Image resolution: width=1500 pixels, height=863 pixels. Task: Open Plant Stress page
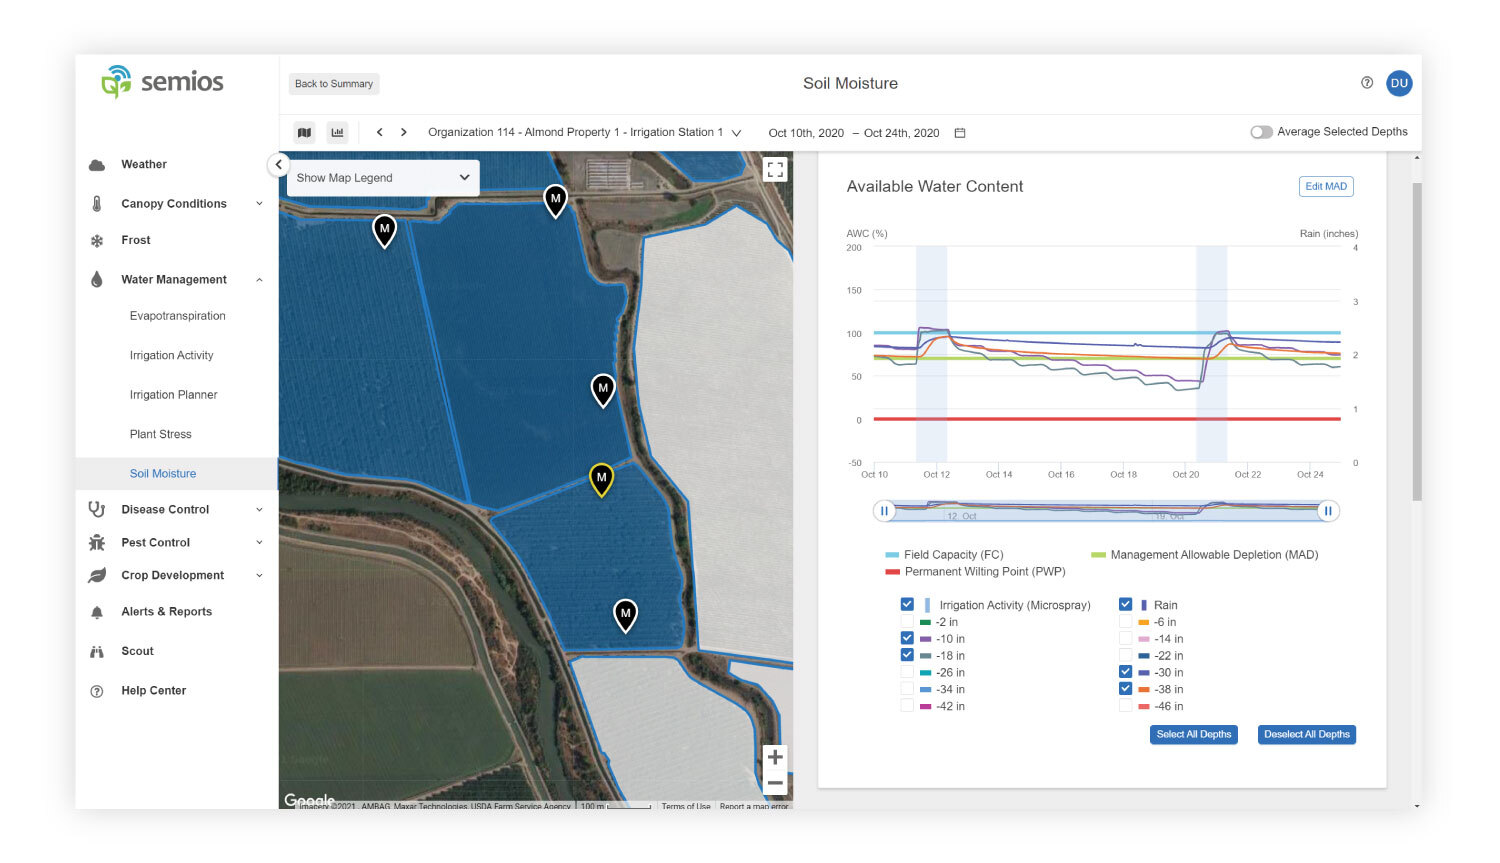(160, 435)
